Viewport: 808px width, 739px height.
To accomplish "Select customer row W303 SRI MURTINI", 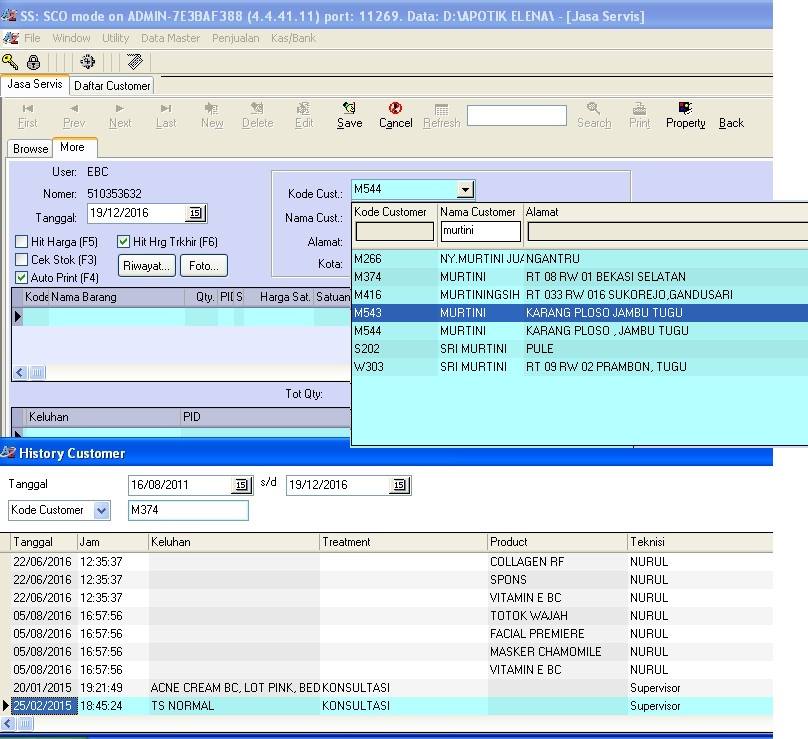I will 580,367.
